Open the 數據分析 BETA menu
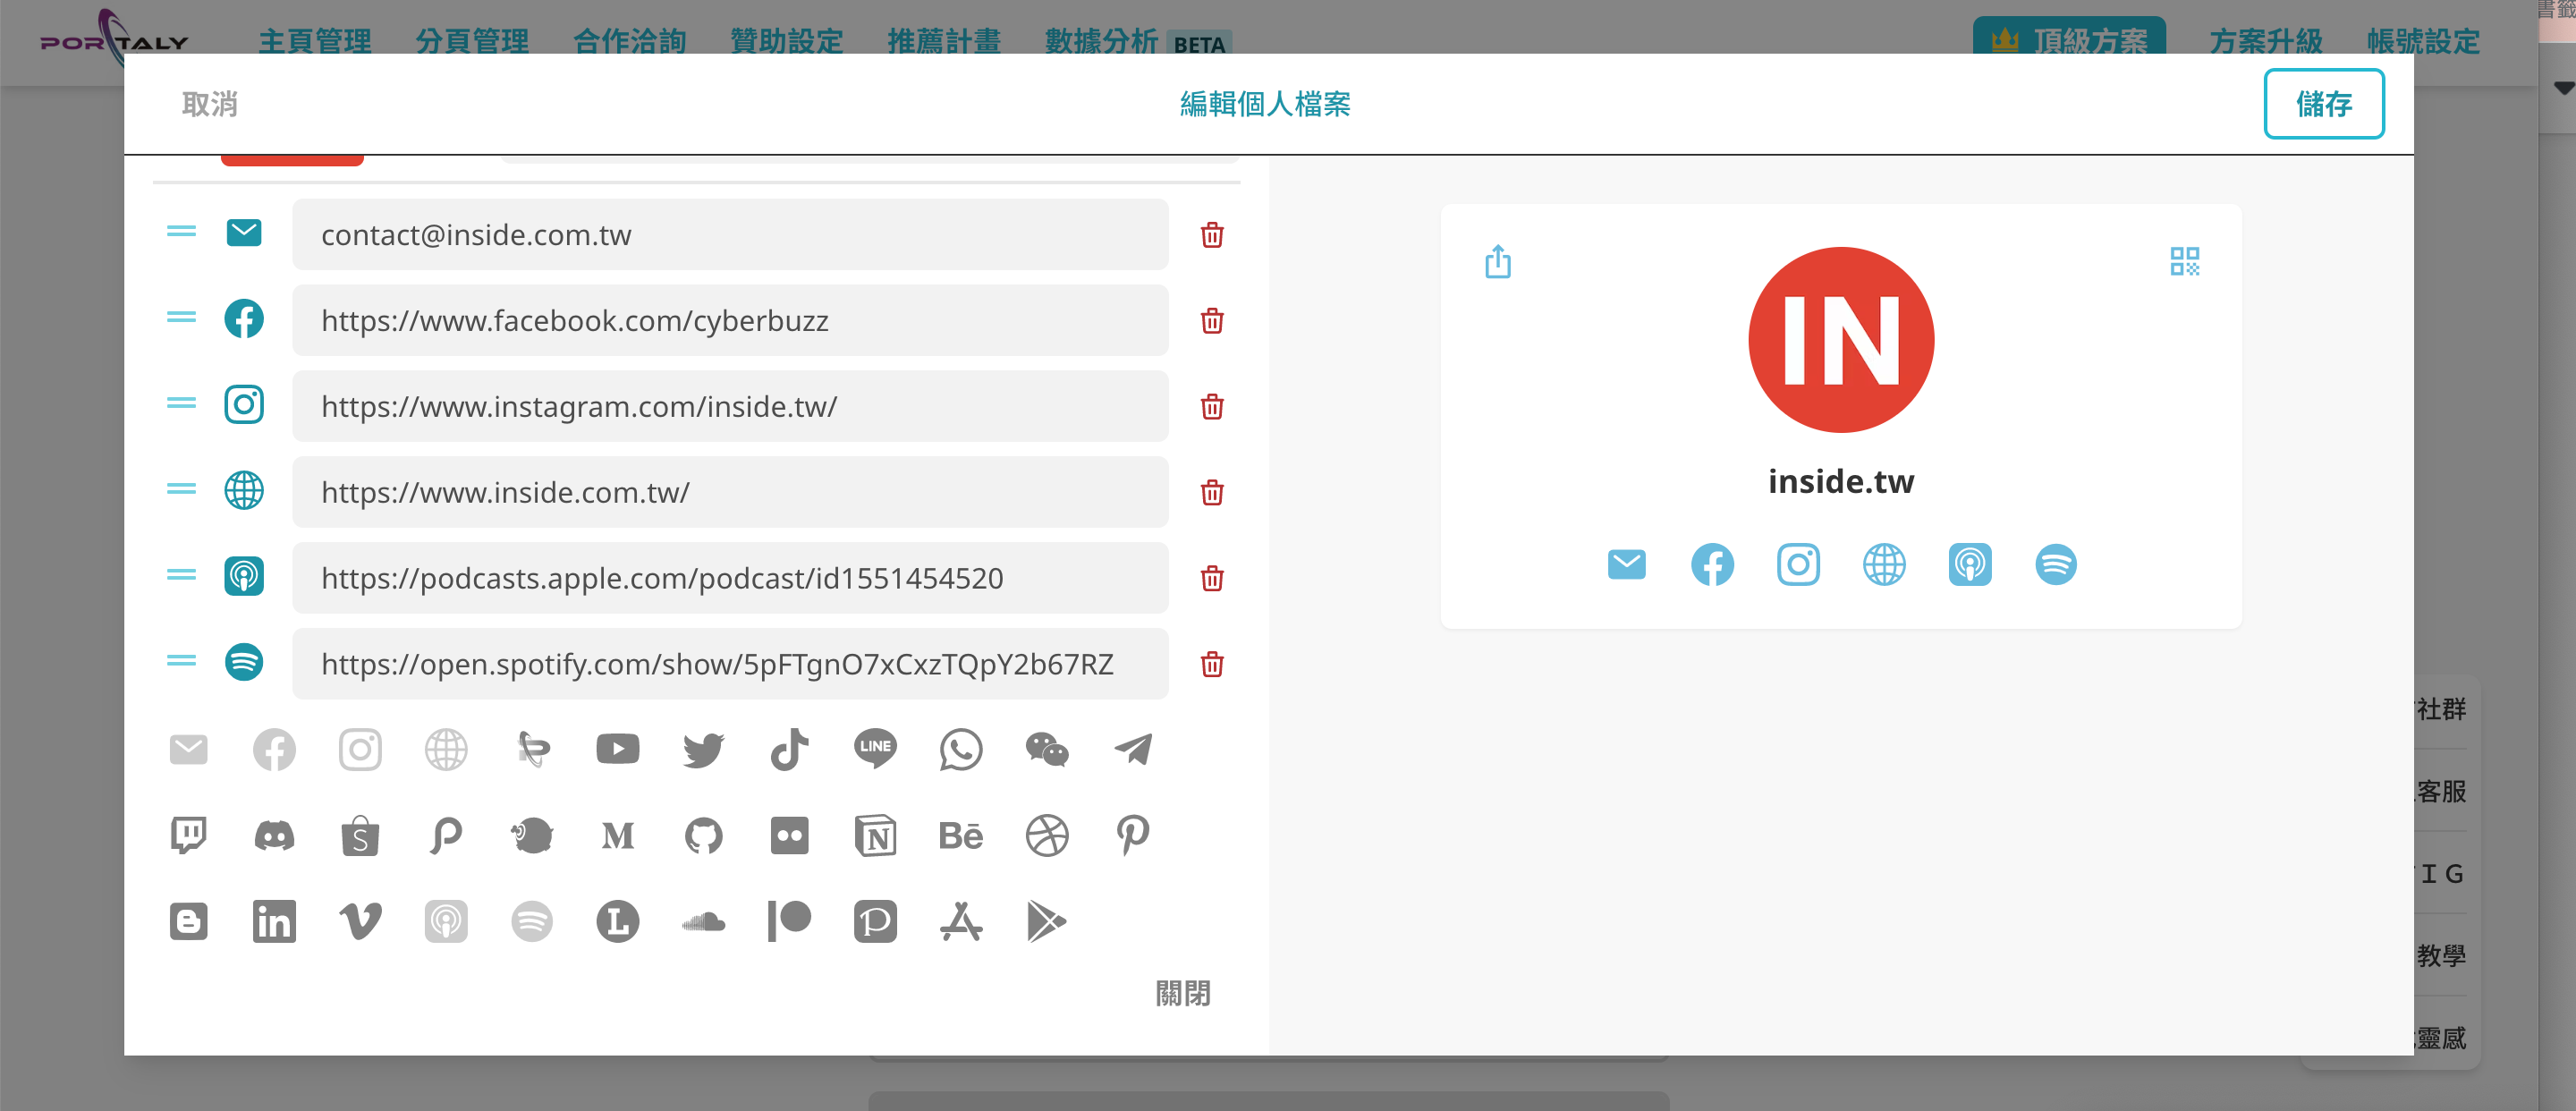This screenshot has width=2576, height=1111. 1138,40
